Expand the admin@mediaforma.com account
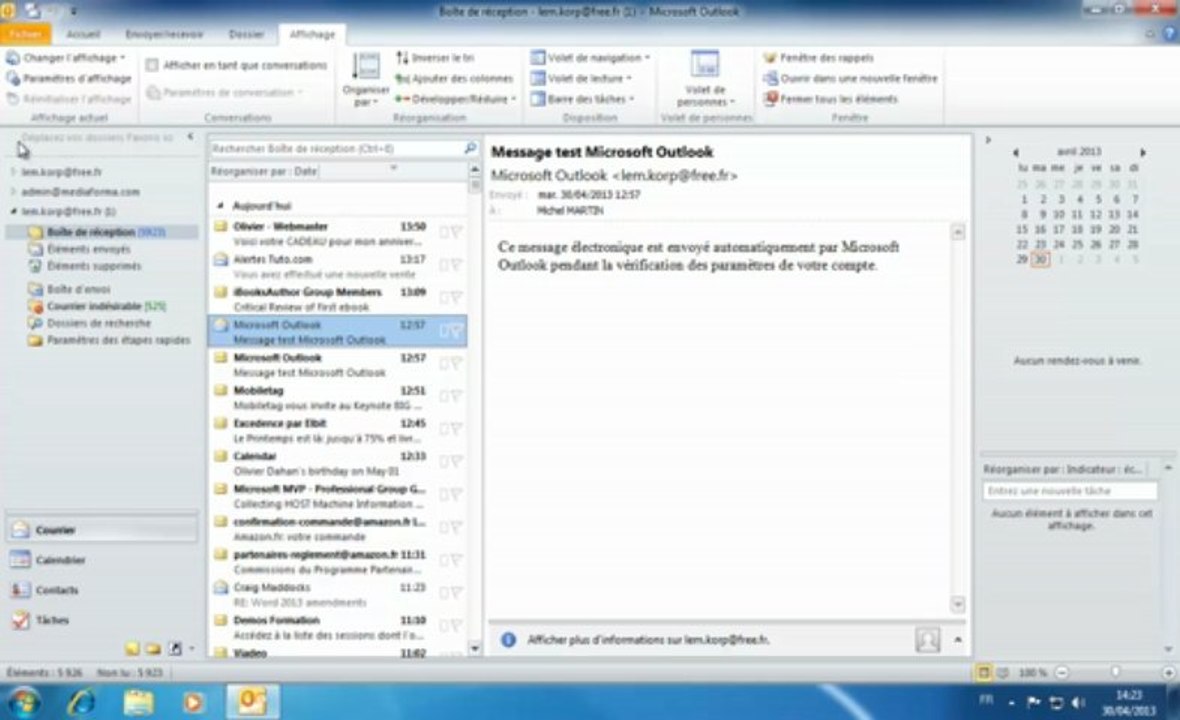The image size is (1180, 720). click(14, 192)
